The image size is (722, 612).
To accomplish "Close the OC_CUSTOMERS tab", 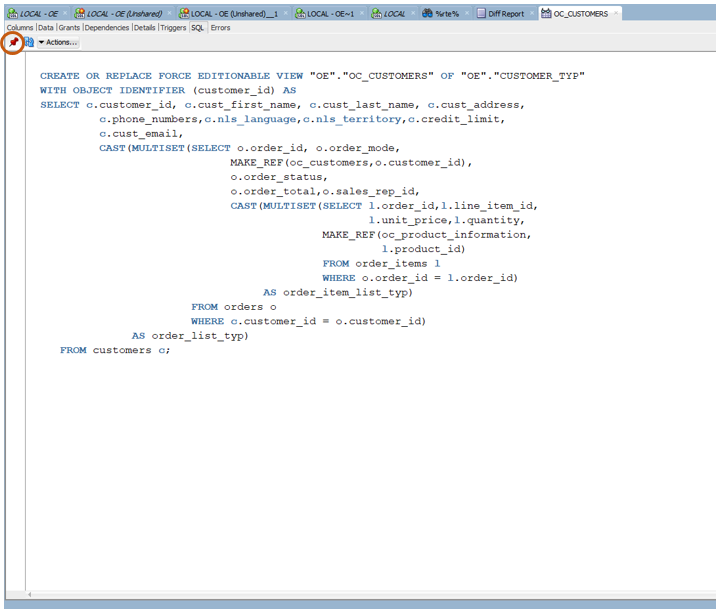I will (616, 13).
